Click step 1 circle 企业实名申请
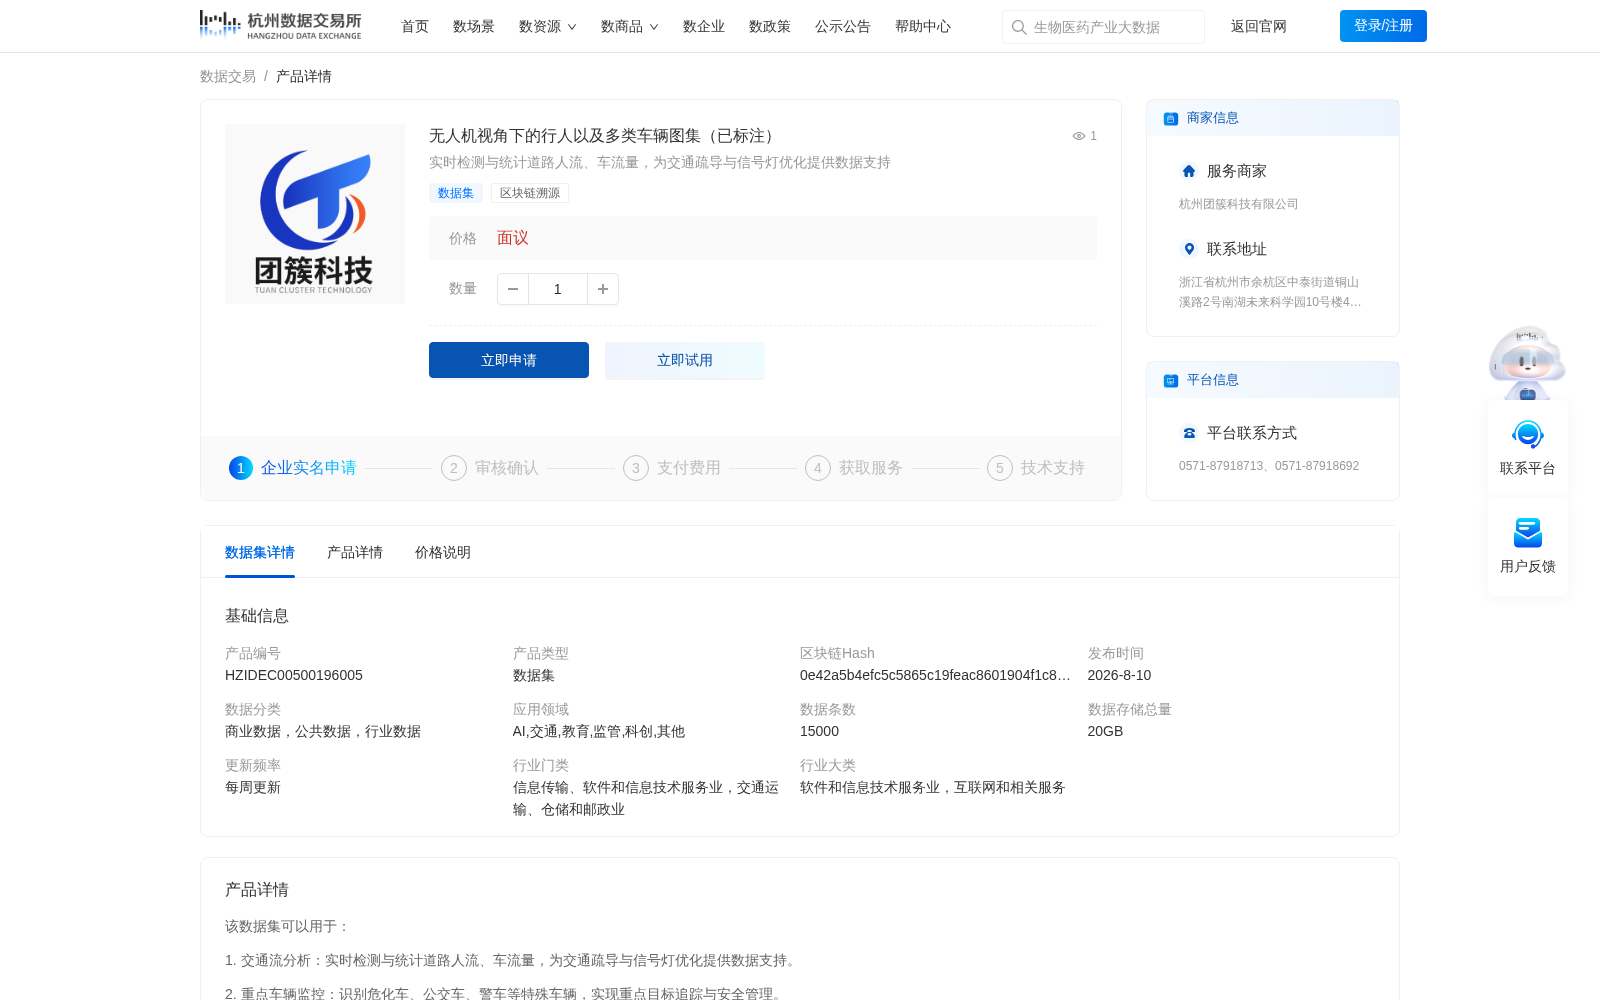The height and width of the screenshot is (1000, 1600). click(x=241, y=468)
